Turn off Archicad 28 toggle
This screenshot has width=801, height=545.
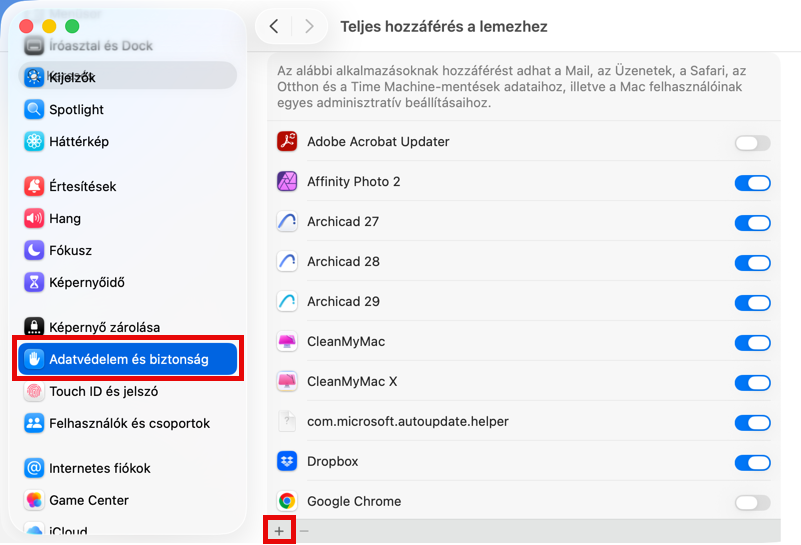(x=752, y=263)
